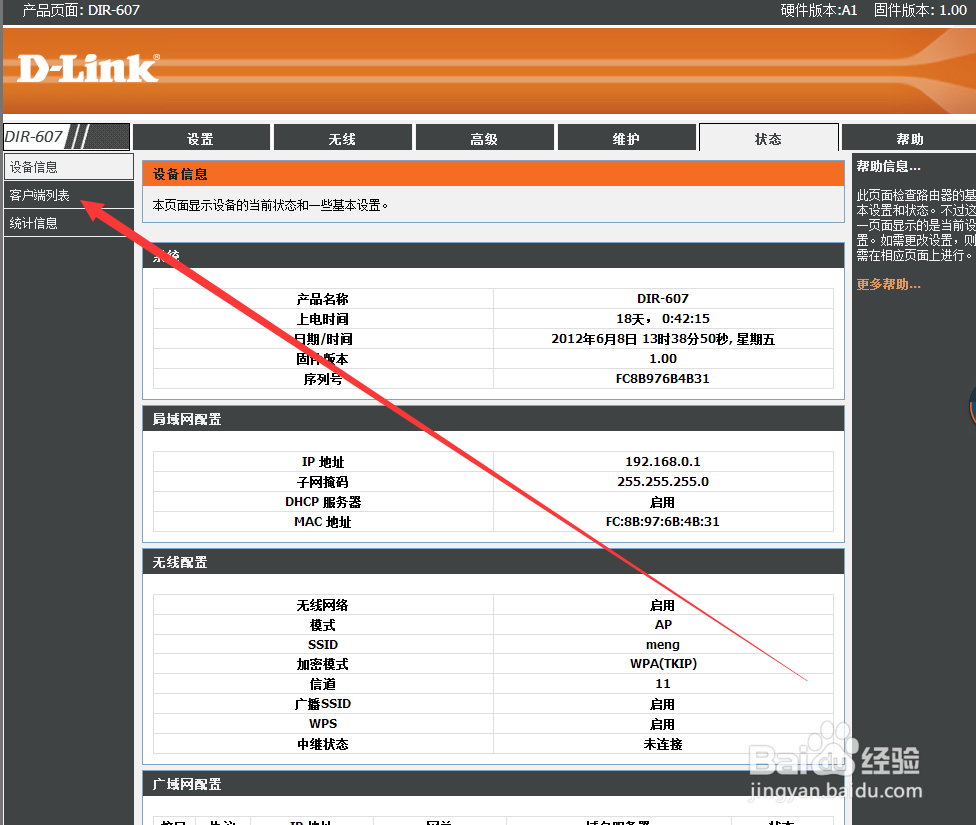Click the 更多帮助... link
This screenshot has width=976, height=825.
click(x=888, y=285)
